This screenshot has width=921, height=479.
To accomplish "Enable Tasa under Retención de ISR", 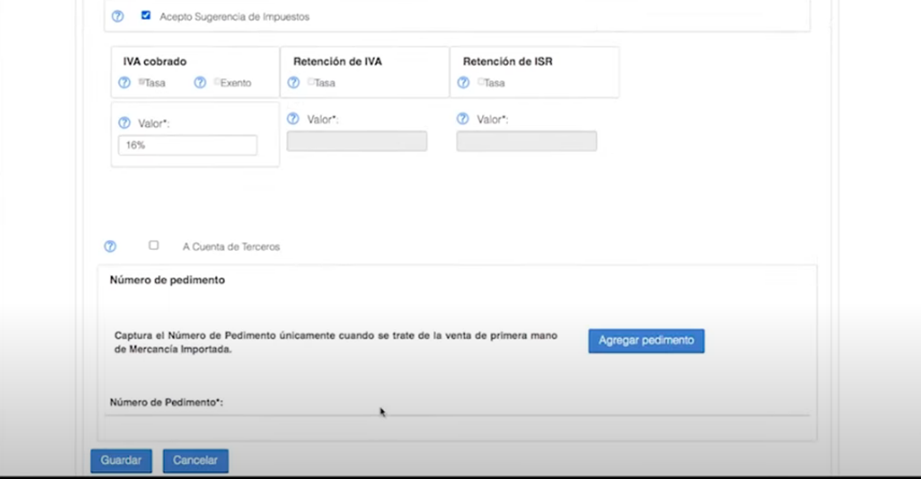I will point(481,82).
